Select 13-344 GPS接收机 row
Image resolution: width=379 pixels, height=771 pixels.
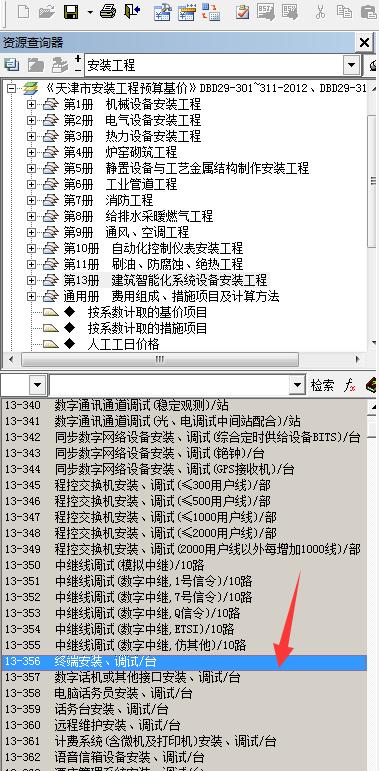coord(184,469)
